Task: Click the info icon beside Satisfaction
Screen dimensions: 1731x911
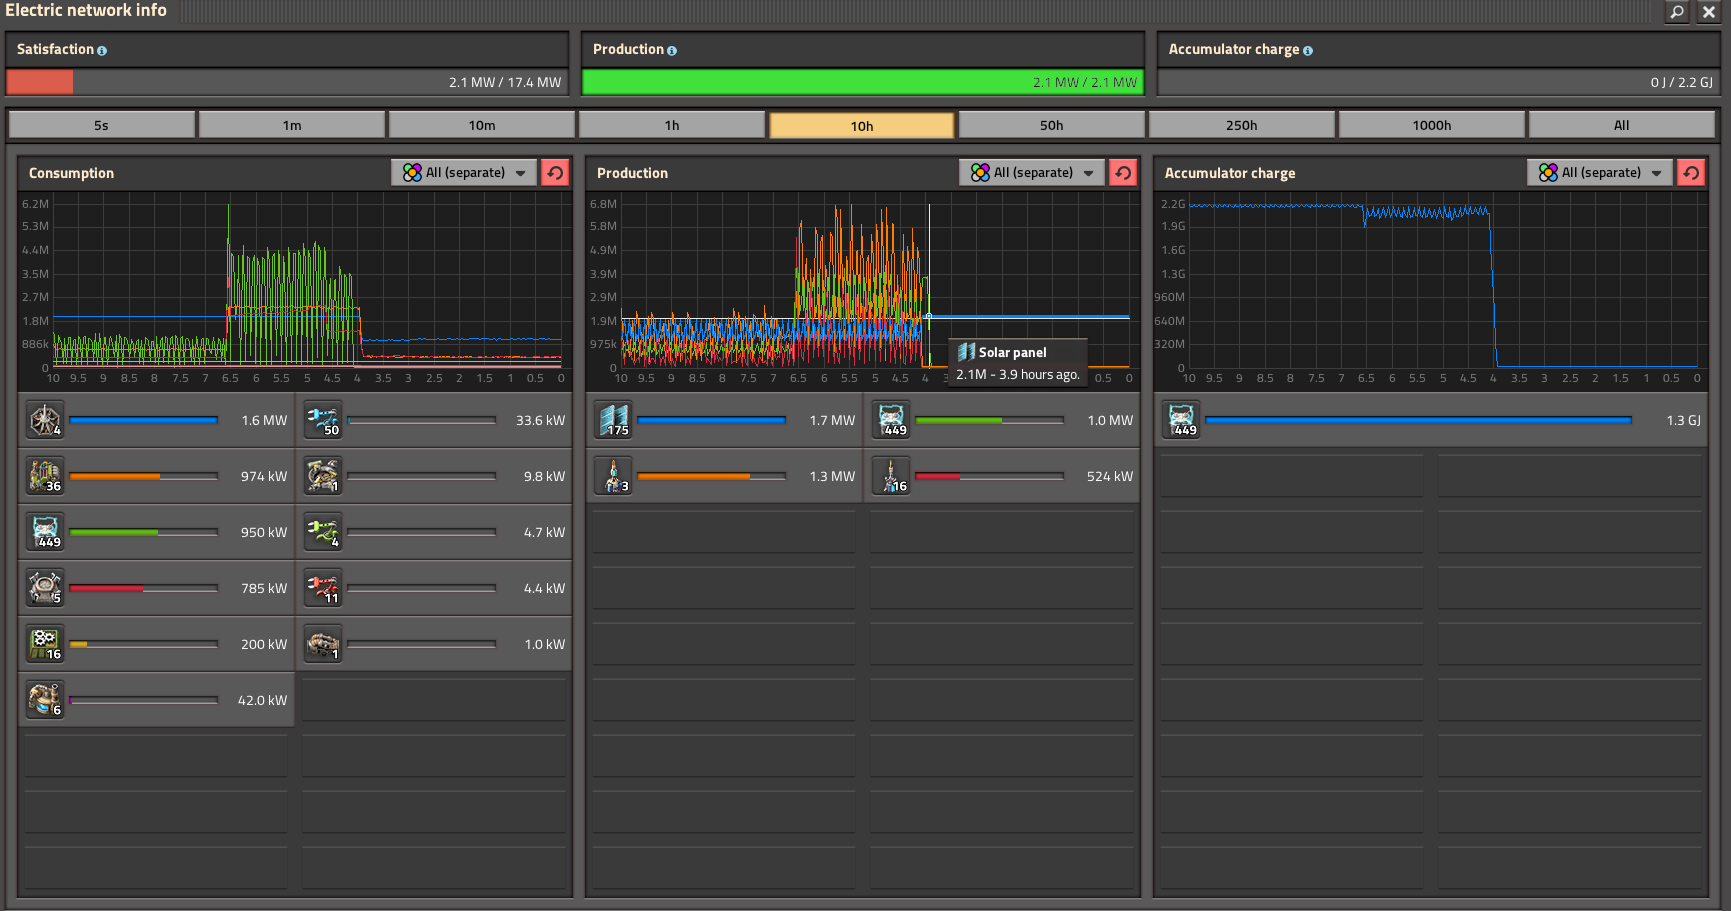Action: 102,50
